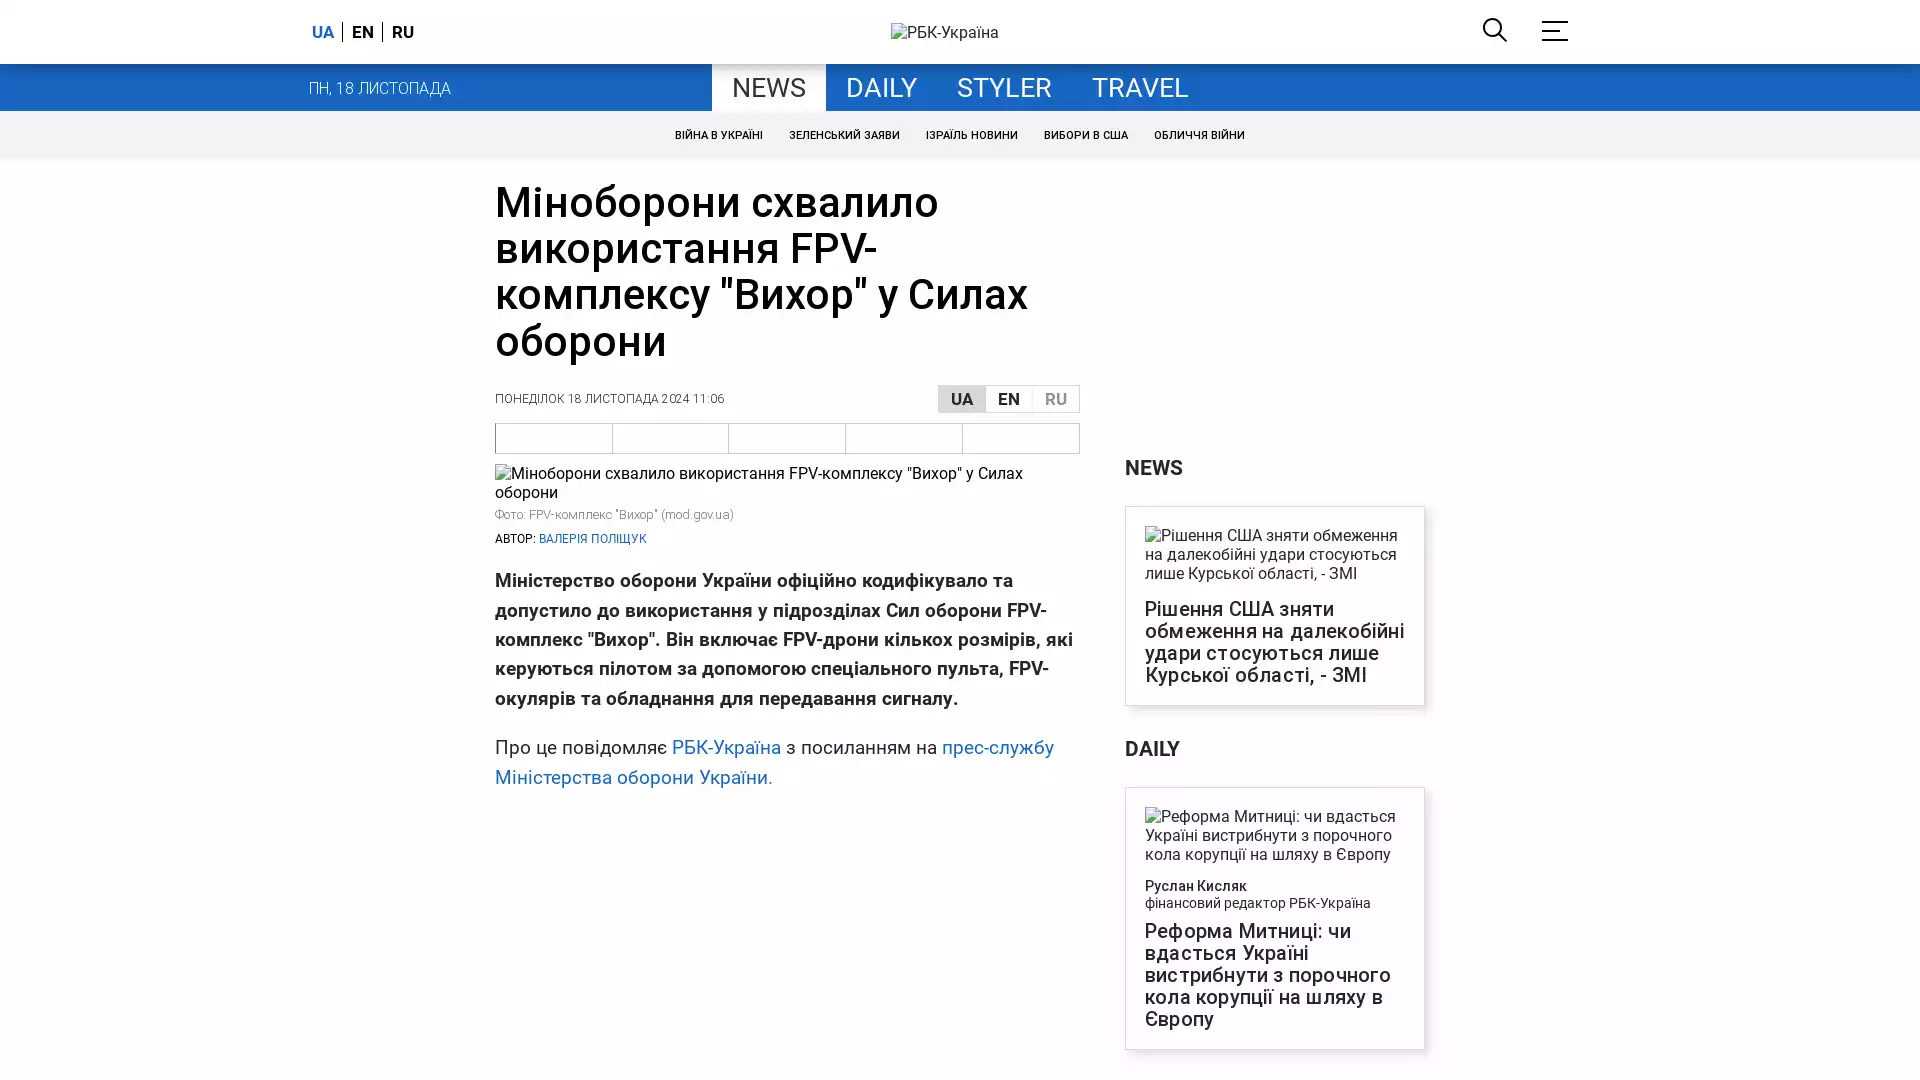Screen dimensions: 1920x1080
Task: Open the ВІЙНА В УКРАЇНІ topic link
Action: pyautogui.click(x=718, y=135)
